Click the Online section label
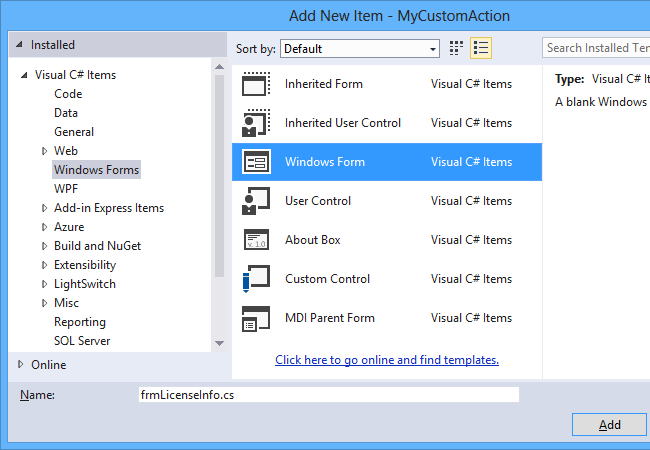This screenshot has height=450, width=650. [49, 365]
